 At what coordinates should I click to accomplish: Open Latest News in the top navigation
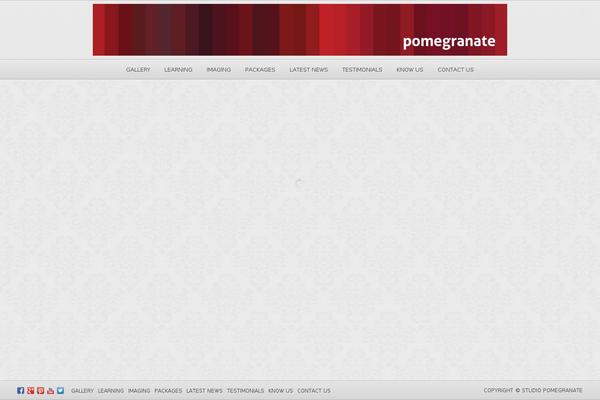pos(308,70)
